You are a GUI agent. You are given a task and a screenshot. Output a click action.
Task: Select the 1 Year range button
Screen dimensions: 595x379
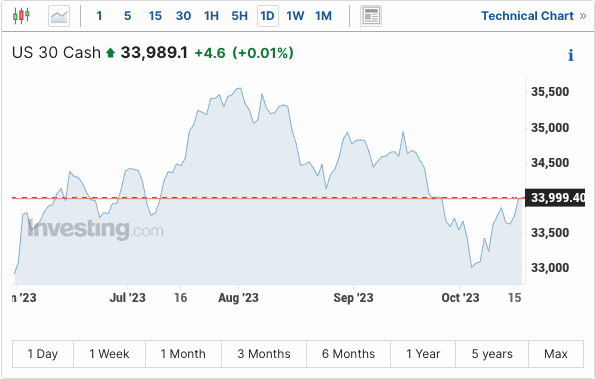click(423, 354)
